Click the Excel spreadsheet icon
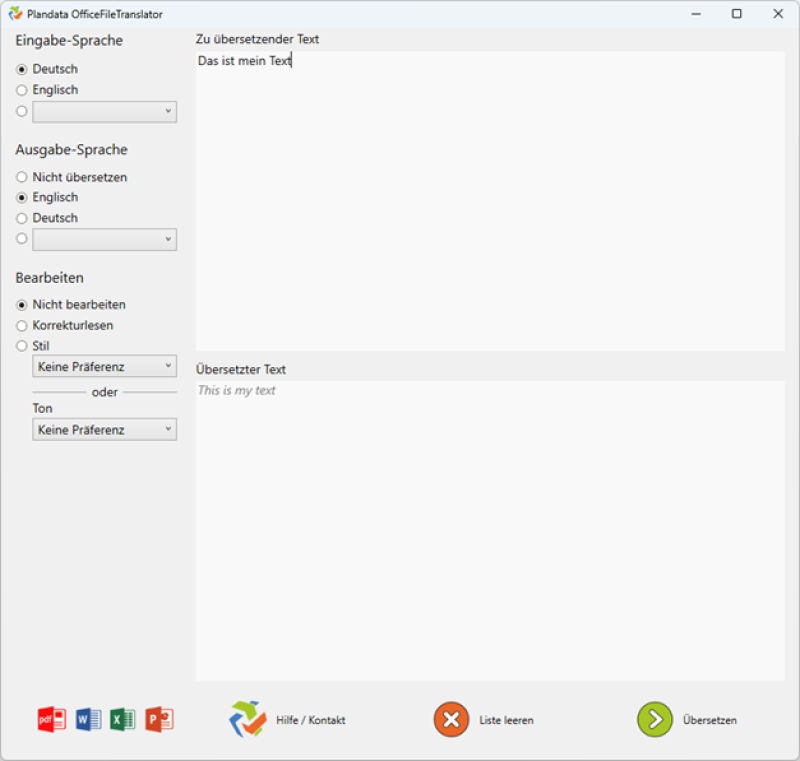The image size is (800, 761). pos(123,719)
